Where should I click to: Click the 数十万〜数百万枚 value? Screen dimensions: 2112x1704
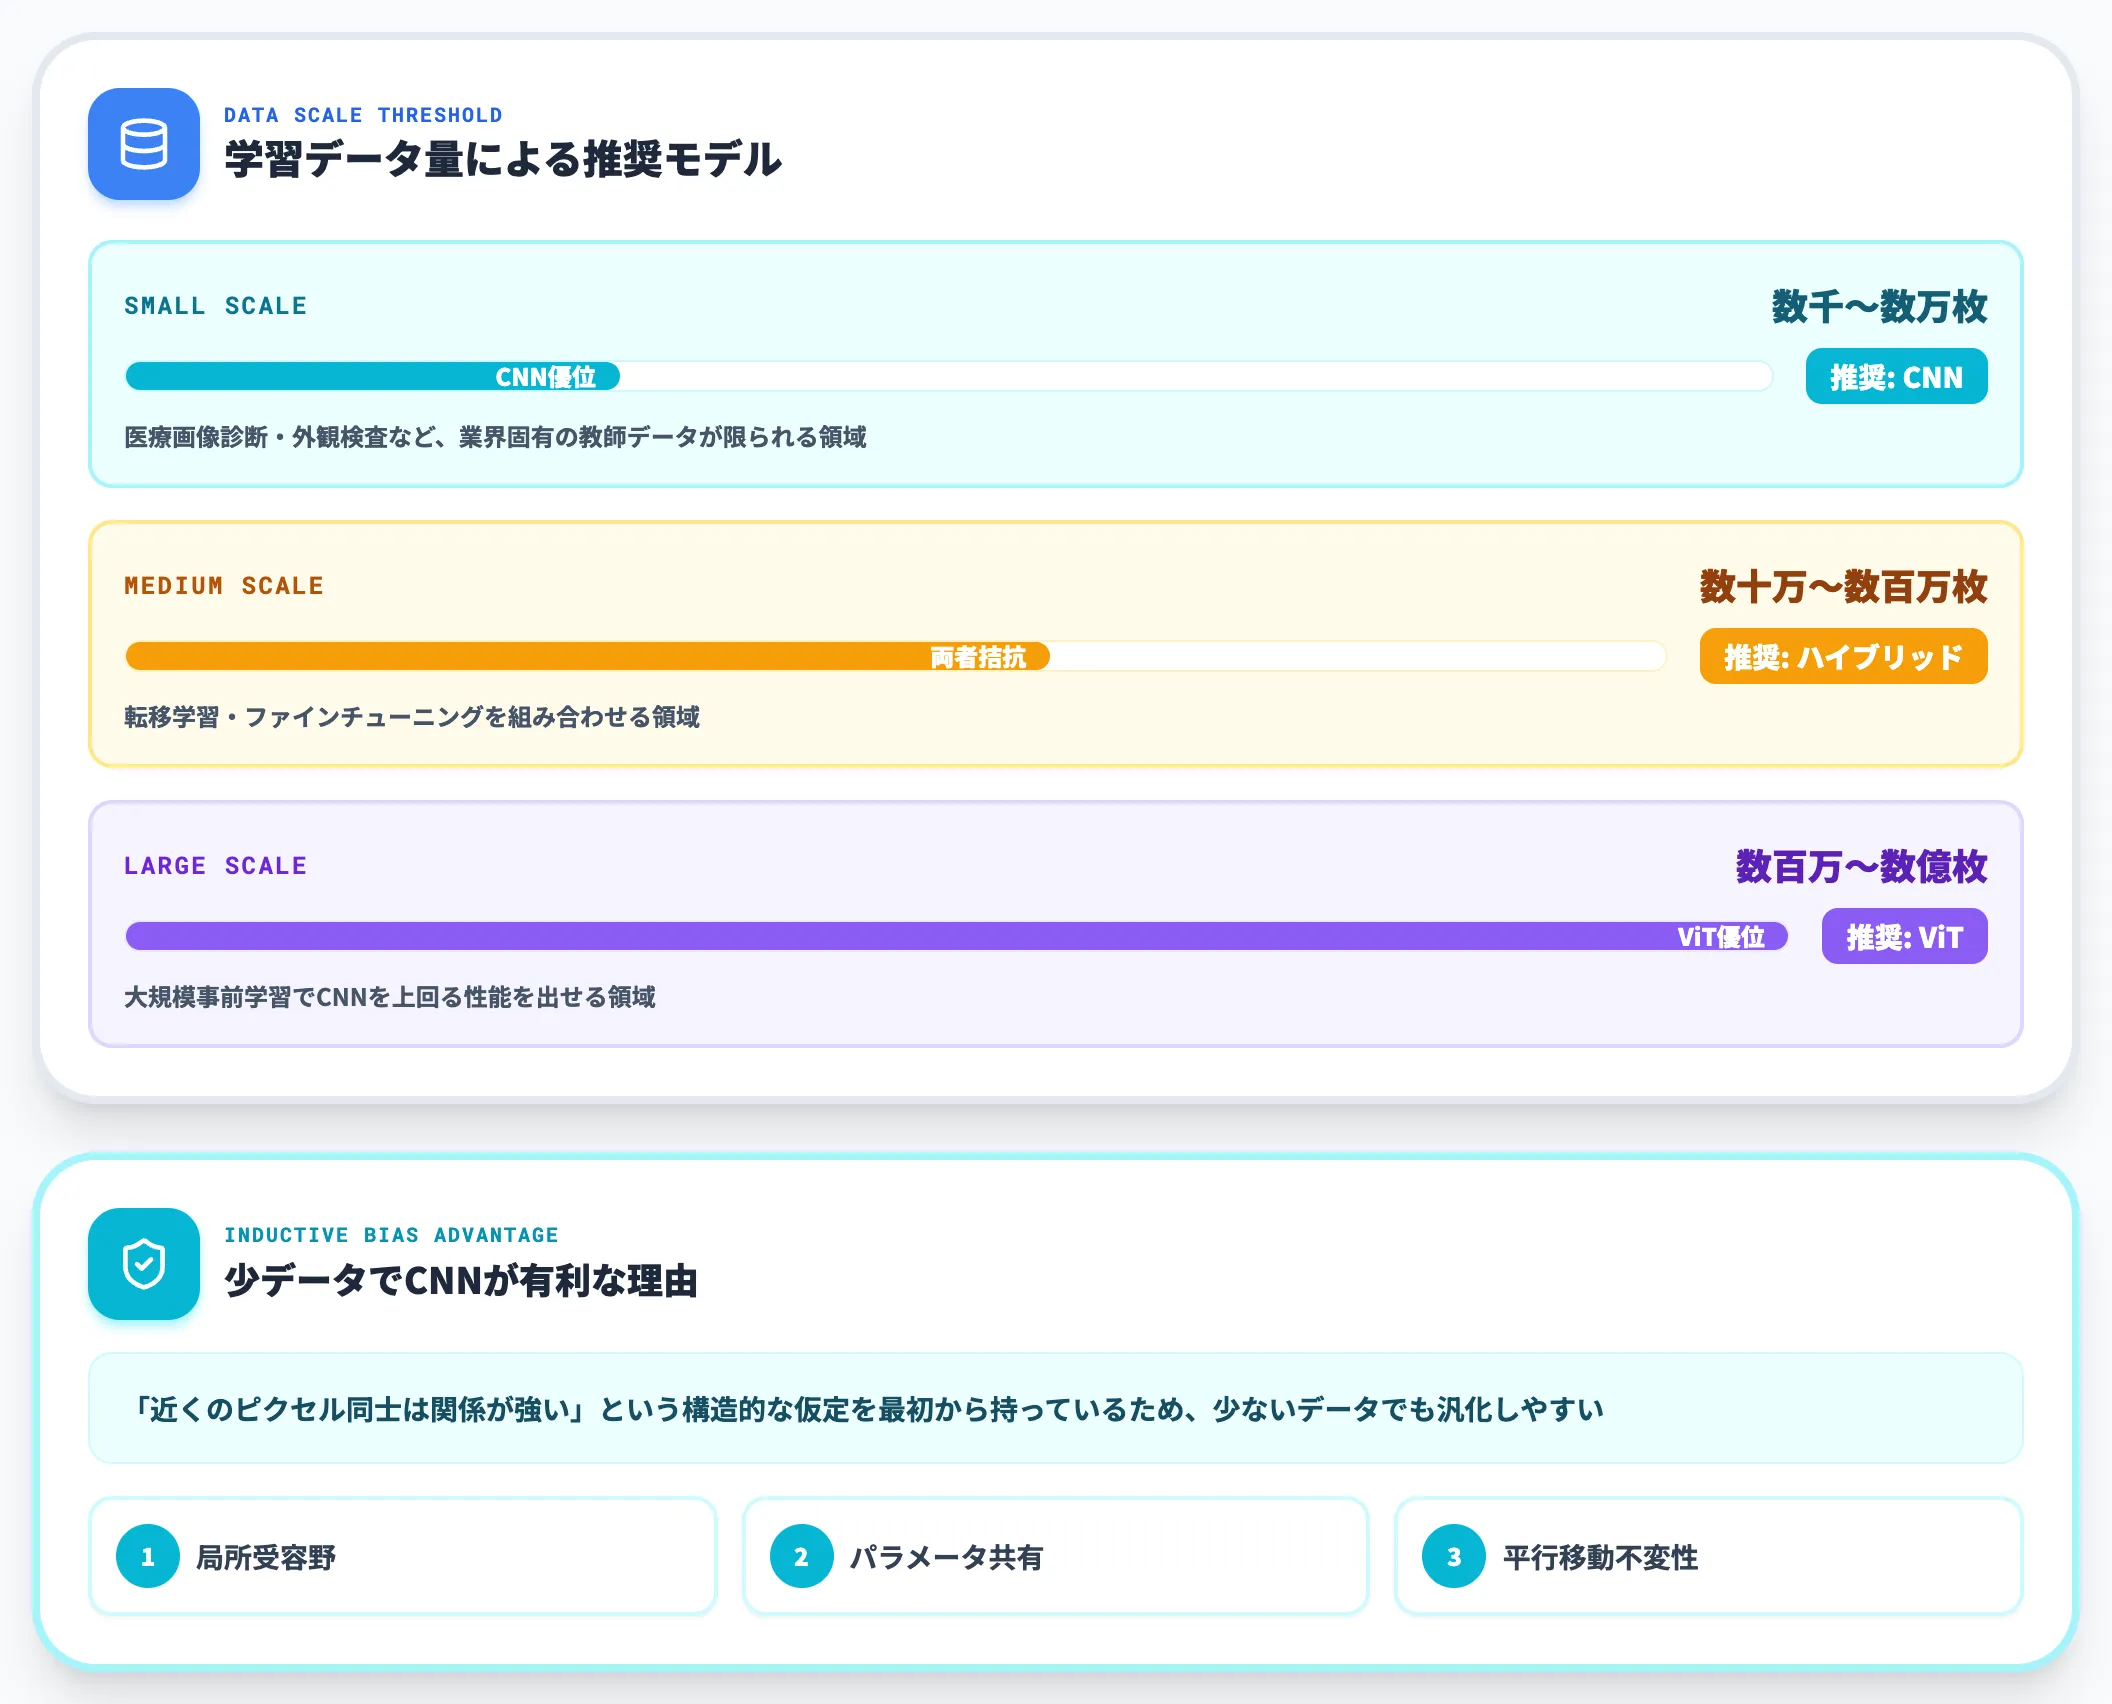1843,587
